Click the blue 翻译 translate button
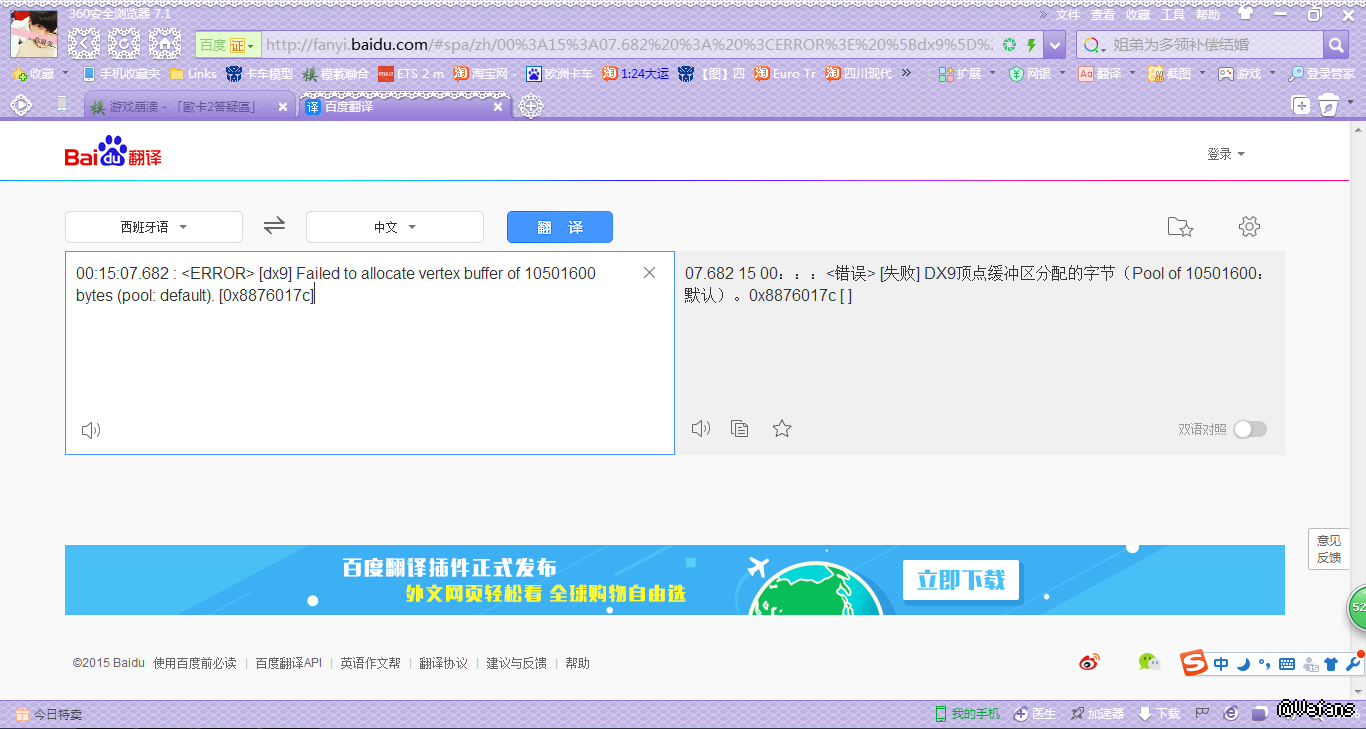The height and width of the screenshot is (729, 1366). tap(559, 227)
